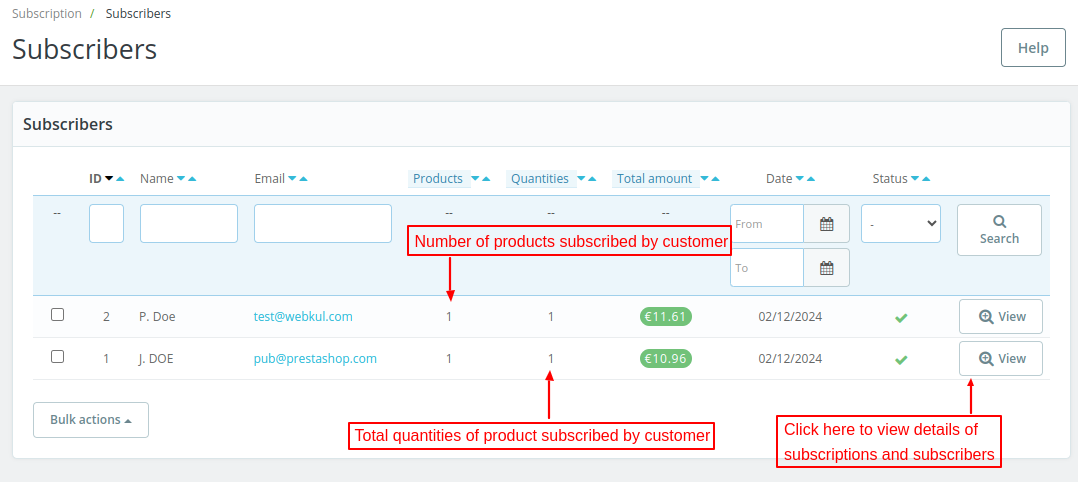Toggle enabled status checkmark for P. Doe
Image resolution: width=1078 pixels, height=482 pixels.
(901, 318)
